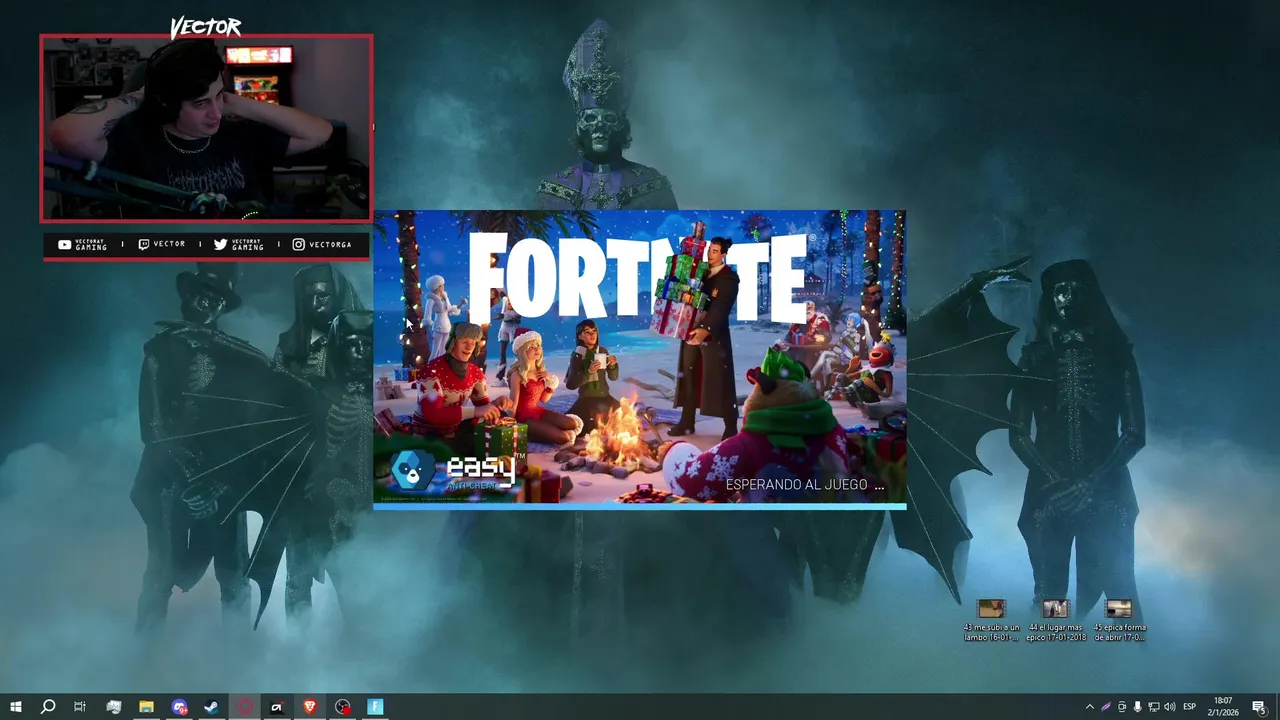Open the Windows Start menu
Viewport: 1280px width, 720px height.
pyautogui.click(x=15, y=707)
